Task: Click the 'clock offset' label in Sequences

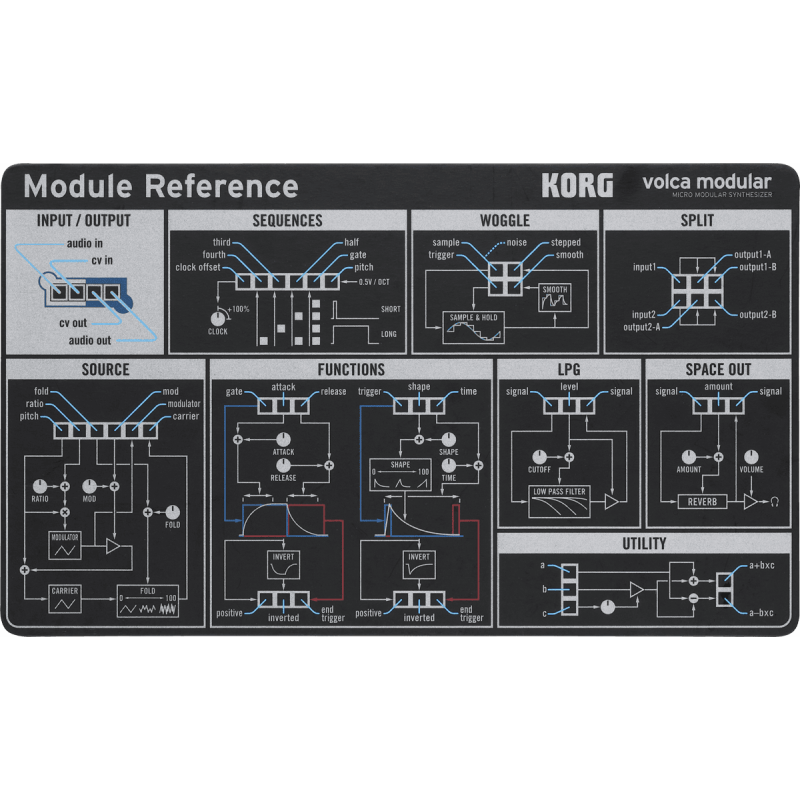Action: [x=198, y=267]
